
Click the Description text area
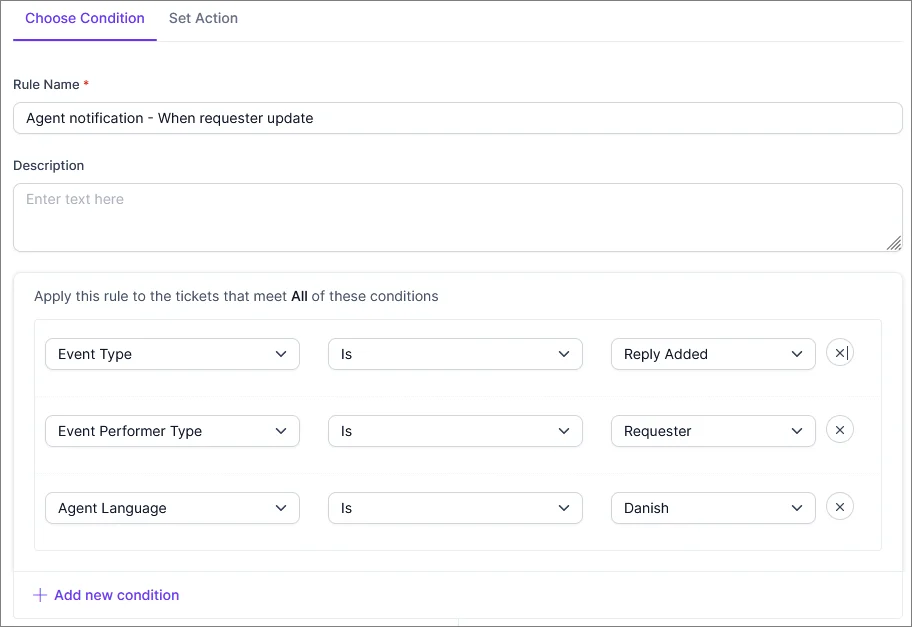coord(456,215)
